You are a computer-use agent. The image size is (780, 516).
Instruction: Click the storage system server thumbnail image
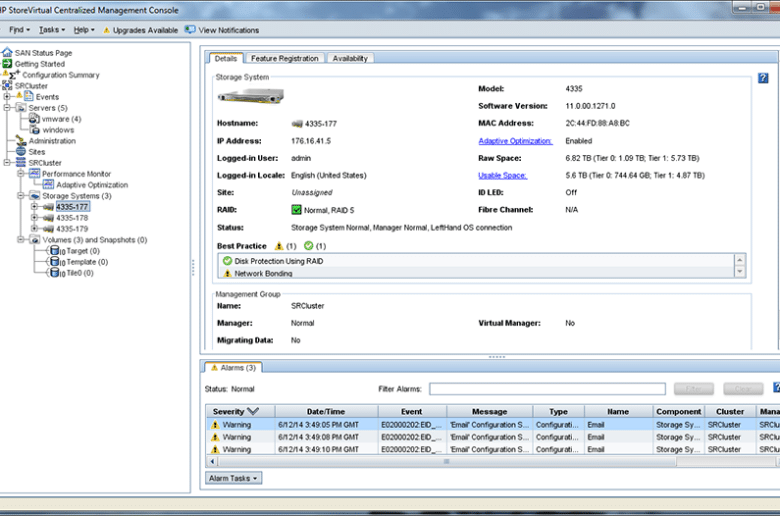251,96
